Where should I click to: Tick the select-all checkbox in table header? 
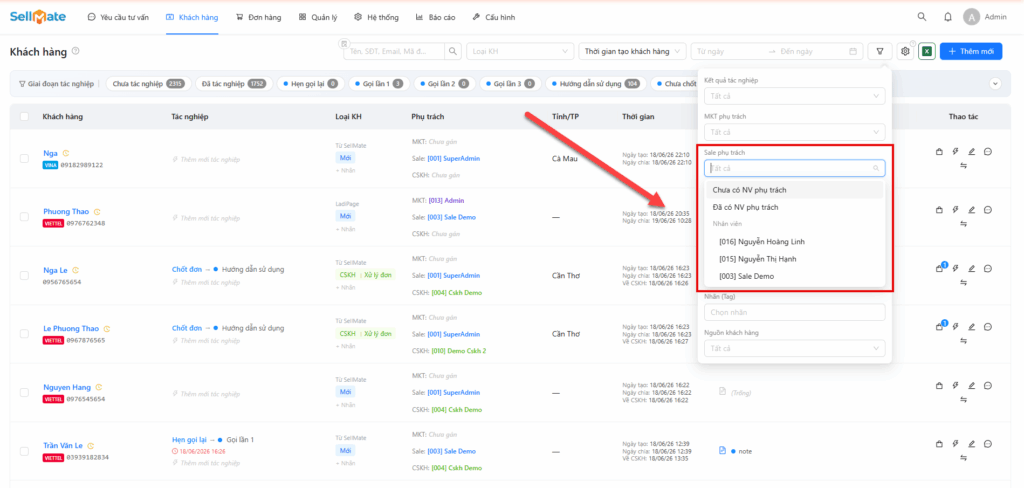[24, 116]
